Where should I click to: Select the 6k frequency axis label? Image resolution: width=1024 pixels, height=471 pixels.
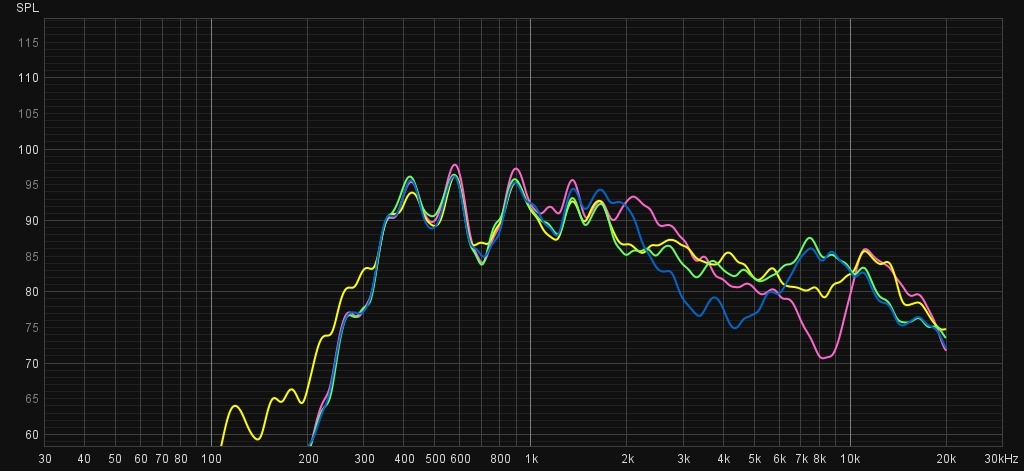point(780,459)
